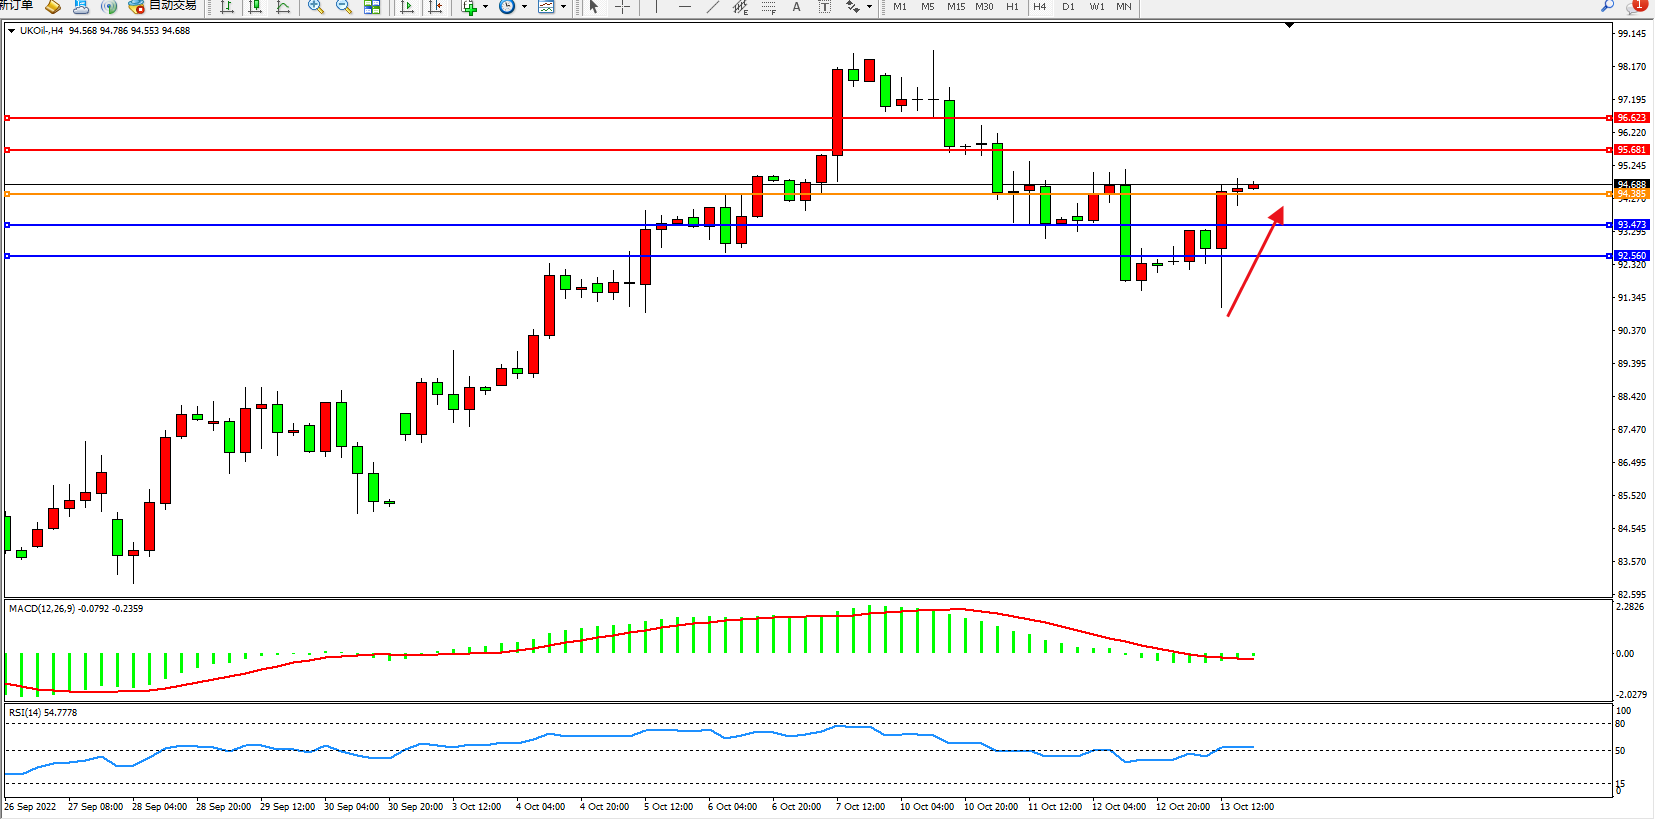Switch chart to candlestick mode

pyautogui.click(x=255, y=7)
